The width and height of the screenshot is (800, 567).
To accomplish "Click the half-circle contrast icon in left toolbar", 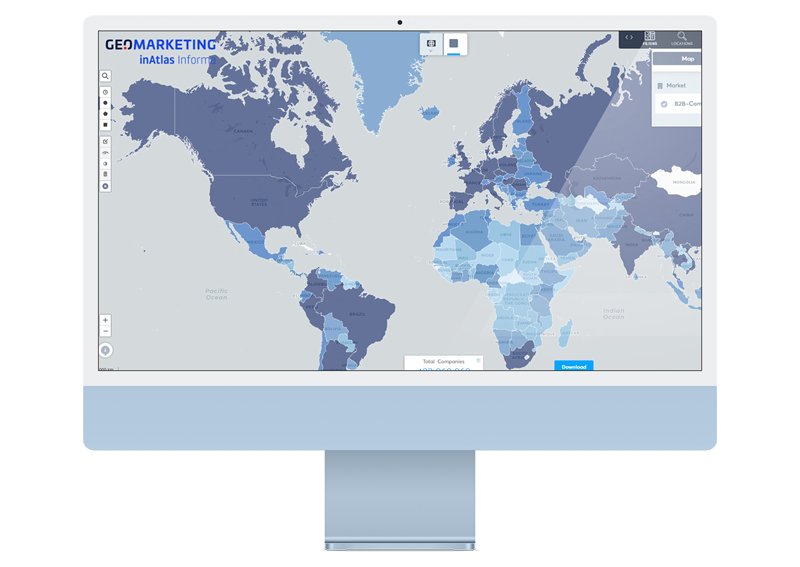I will tap(105, 164).
